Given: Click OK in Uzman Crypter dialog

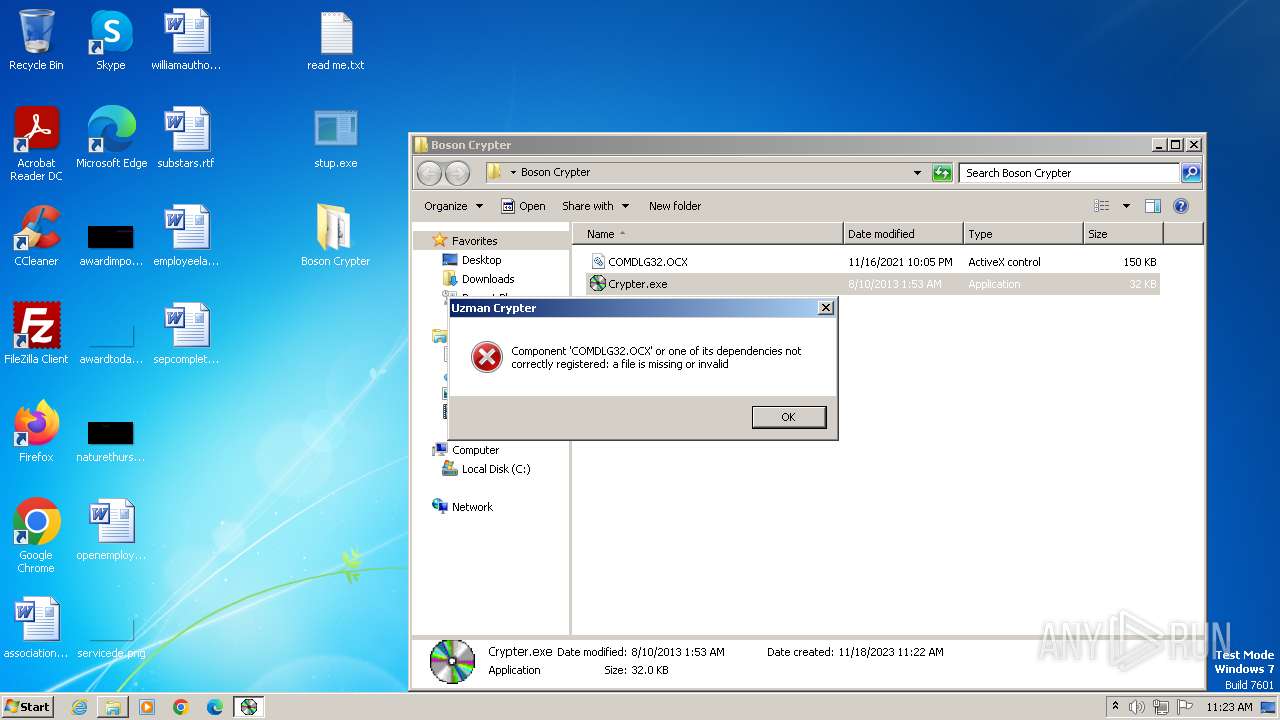Looking at the screenshot, I should [789, 417].
